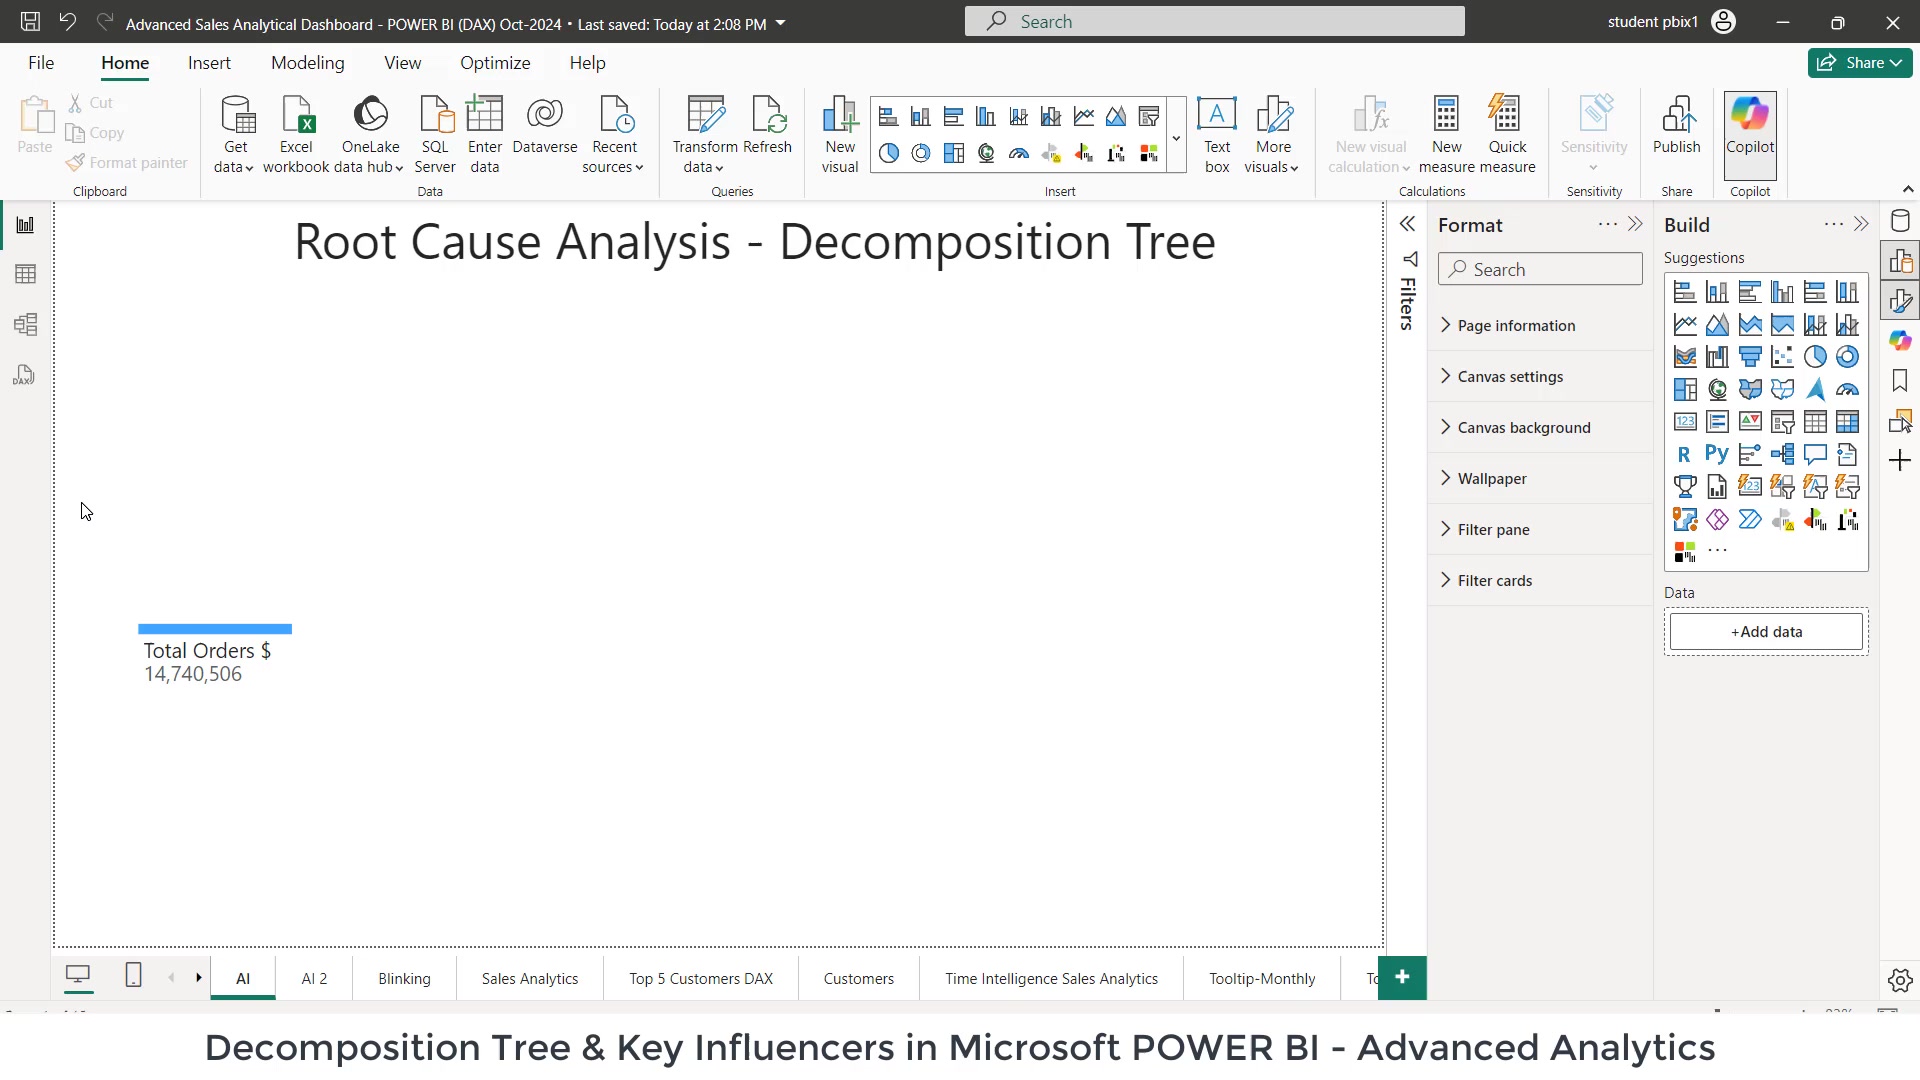Open DAX query view in left sidebar

25,375
